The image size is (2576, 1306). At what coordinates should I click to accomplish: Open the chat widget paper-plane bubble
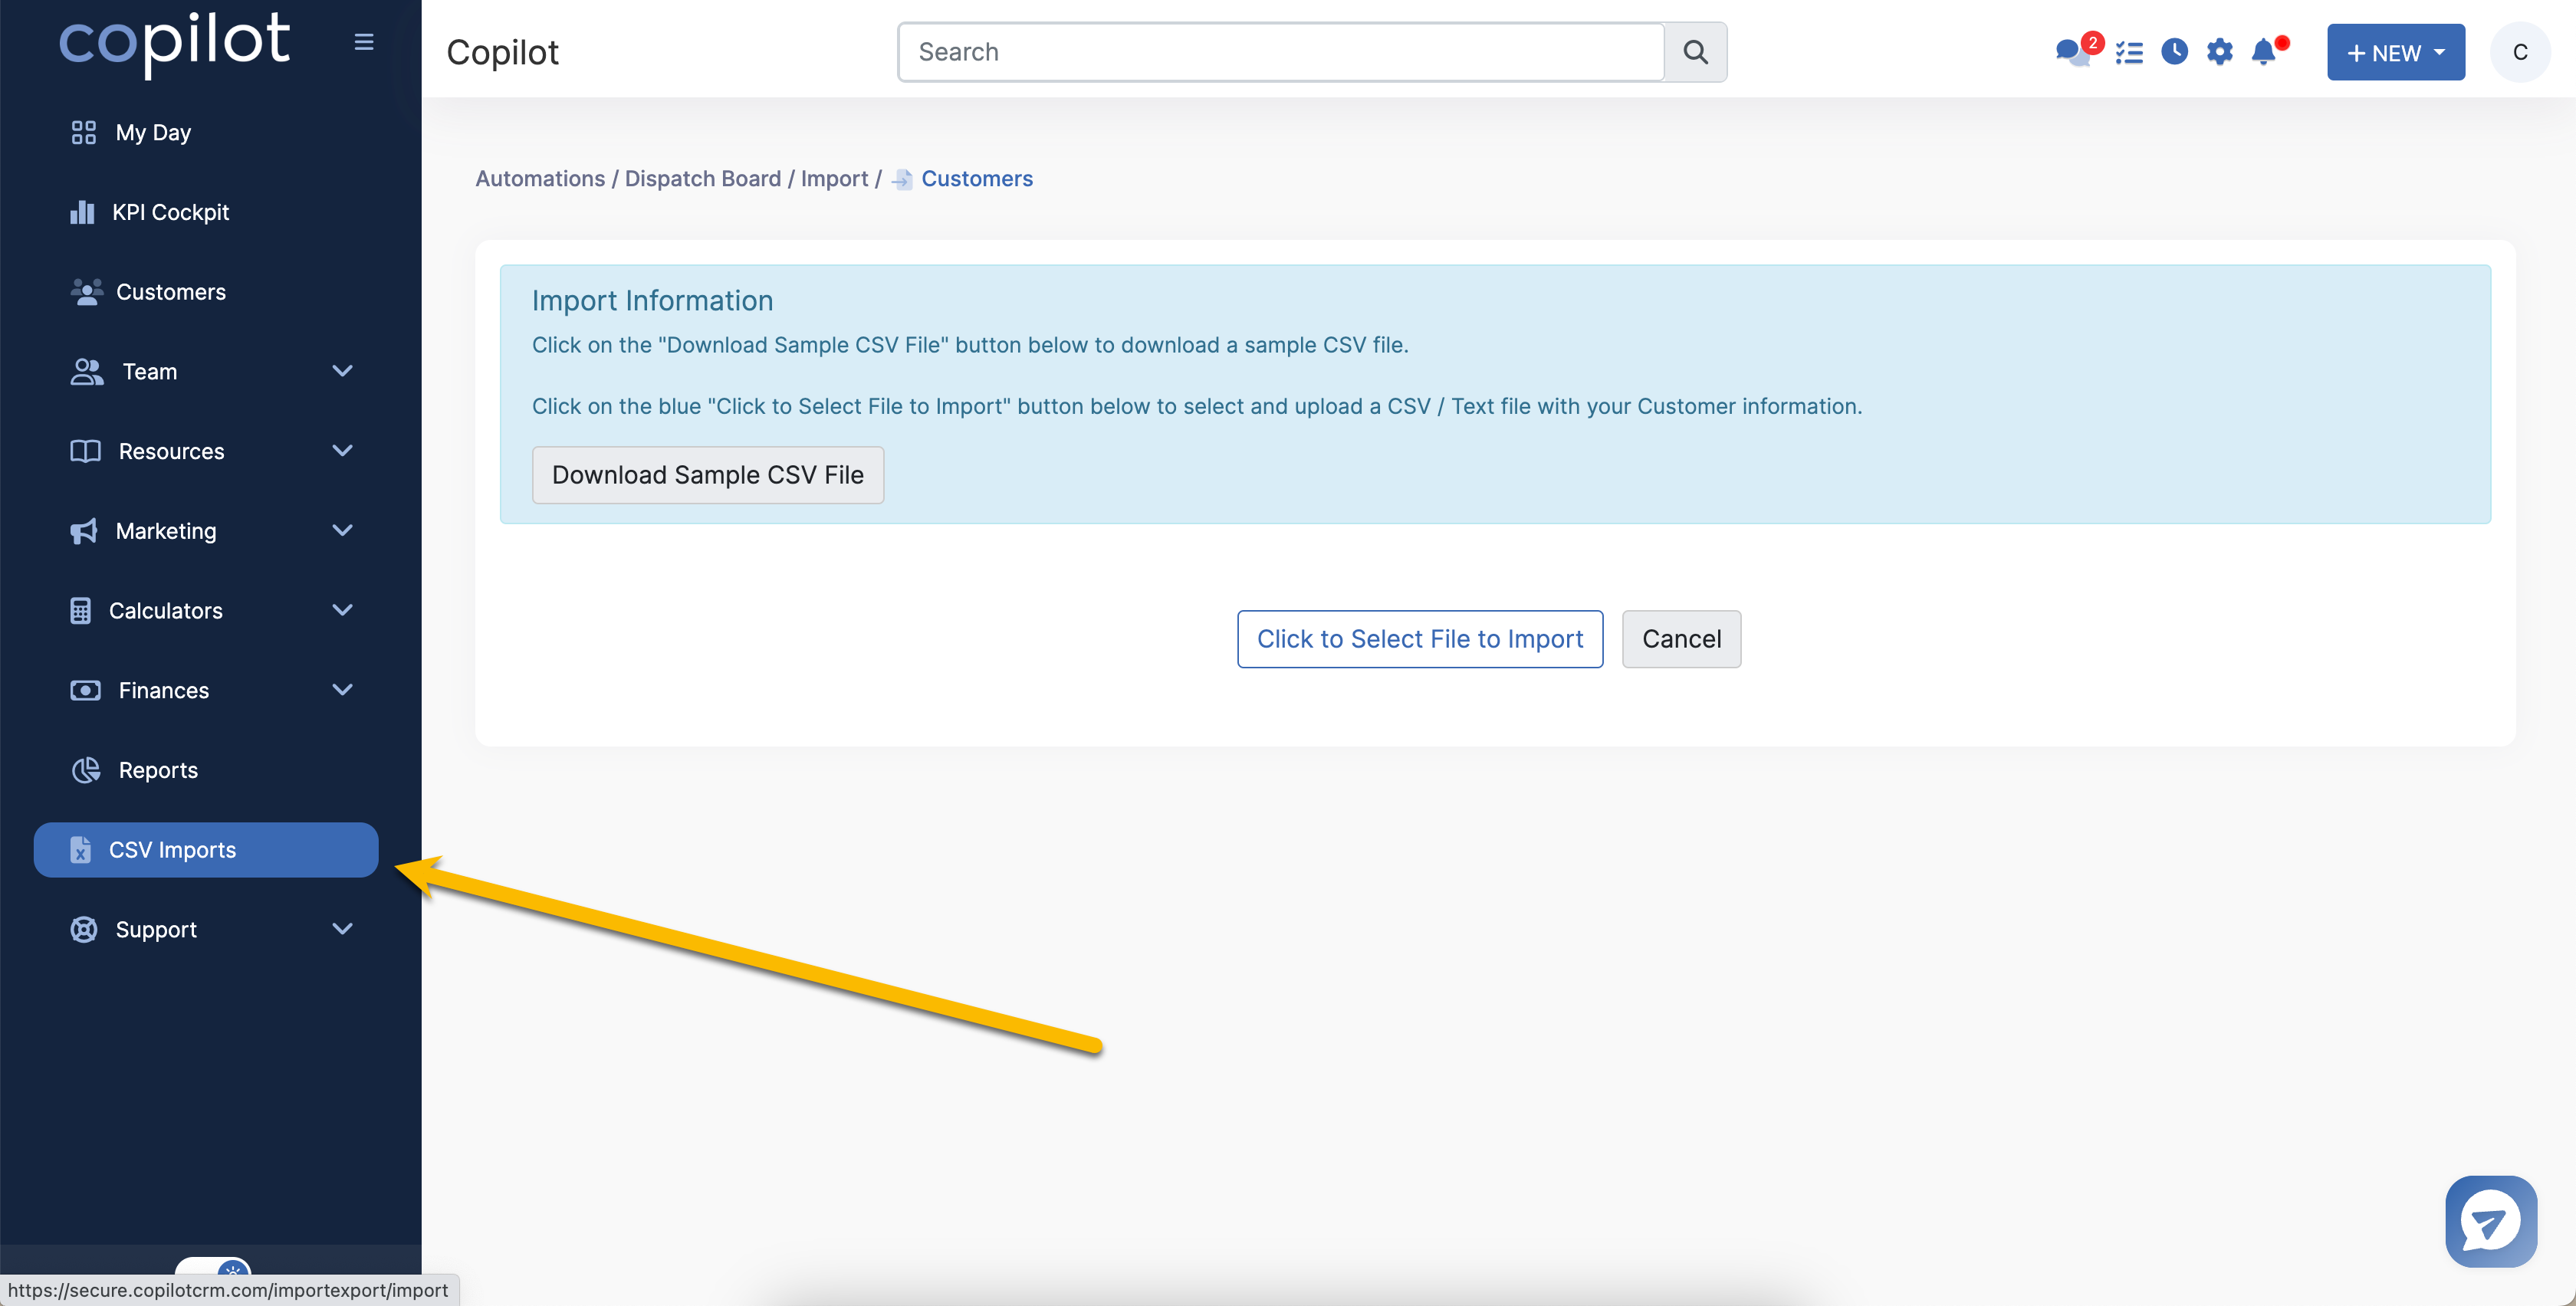coord(2491,1220)
